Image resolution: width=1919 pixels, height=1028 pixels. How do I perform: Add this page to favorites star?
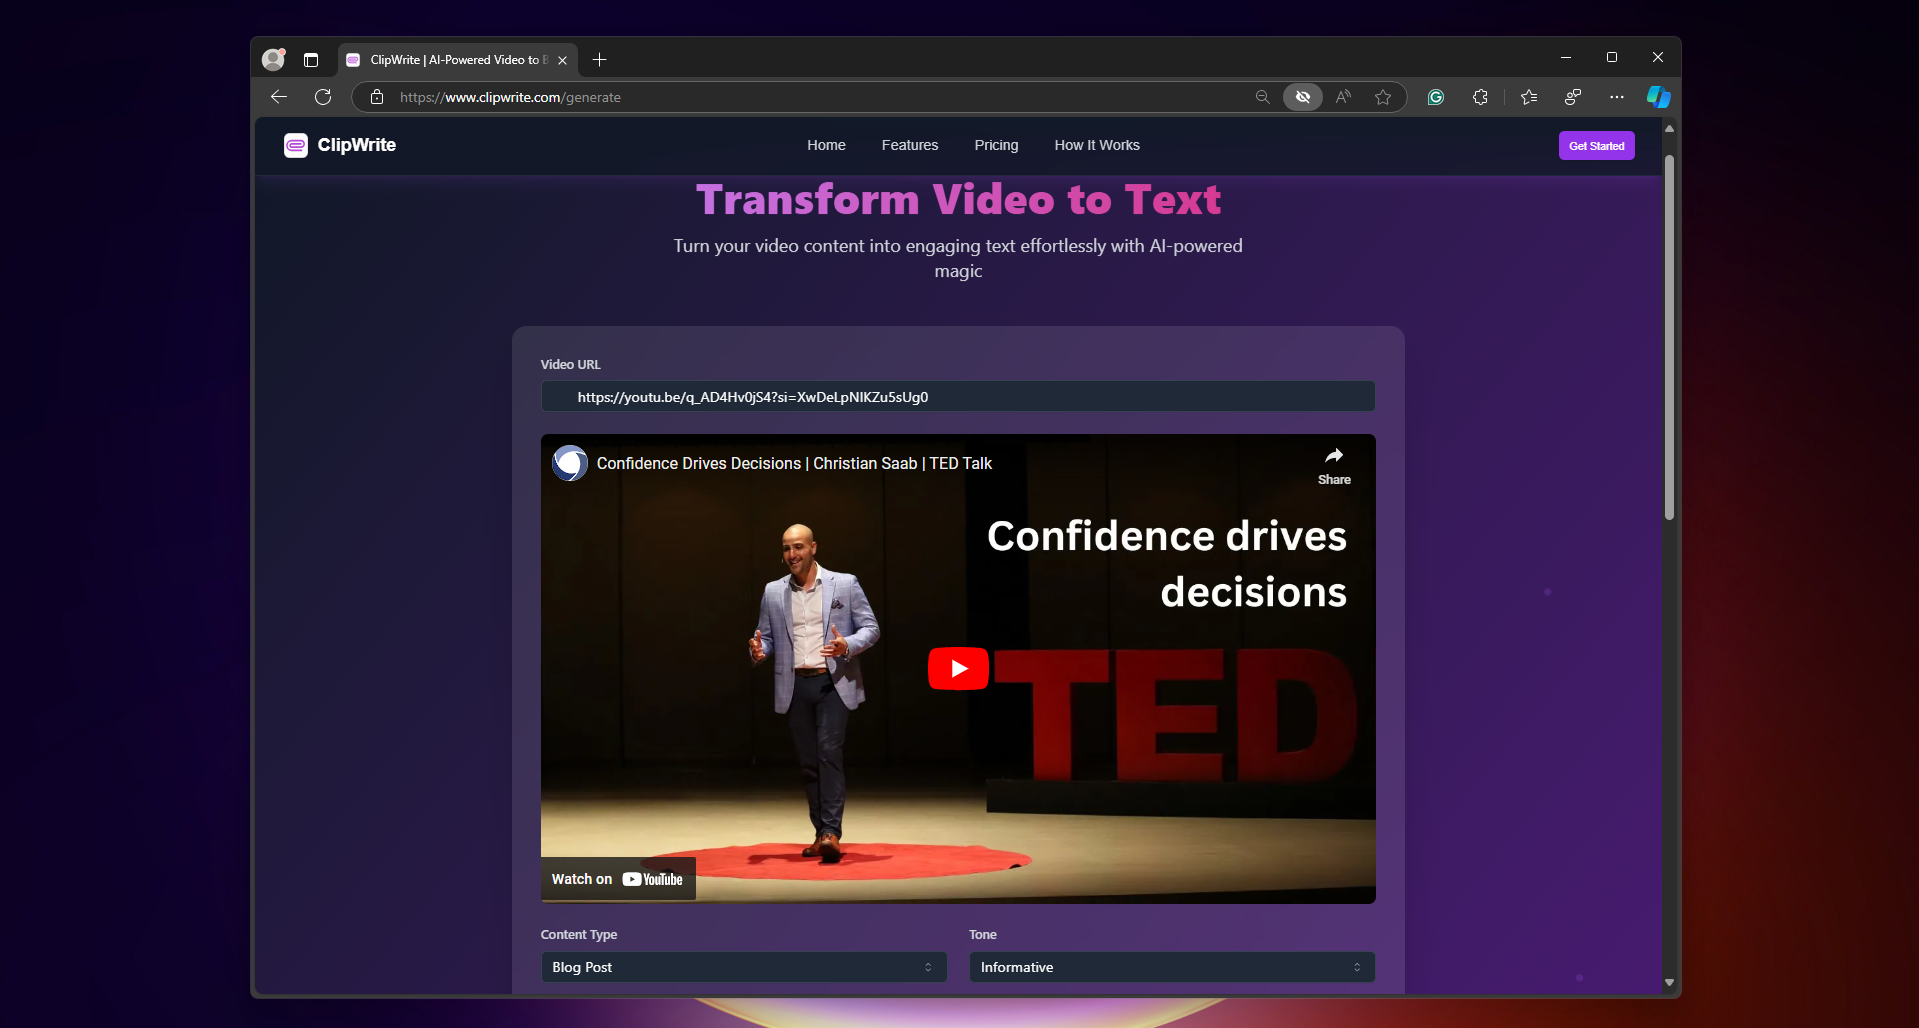[1383, 97]
